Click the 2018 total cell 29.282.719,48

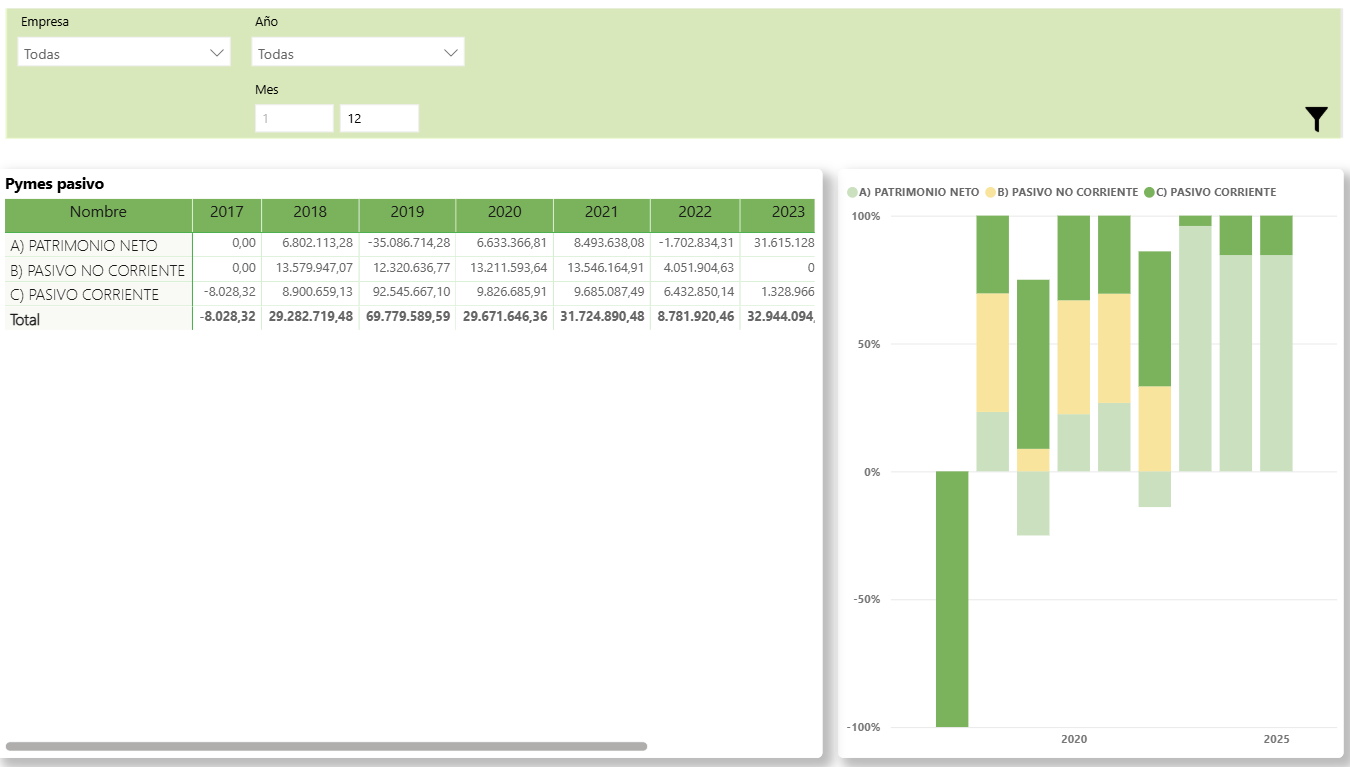pos(310,318)
